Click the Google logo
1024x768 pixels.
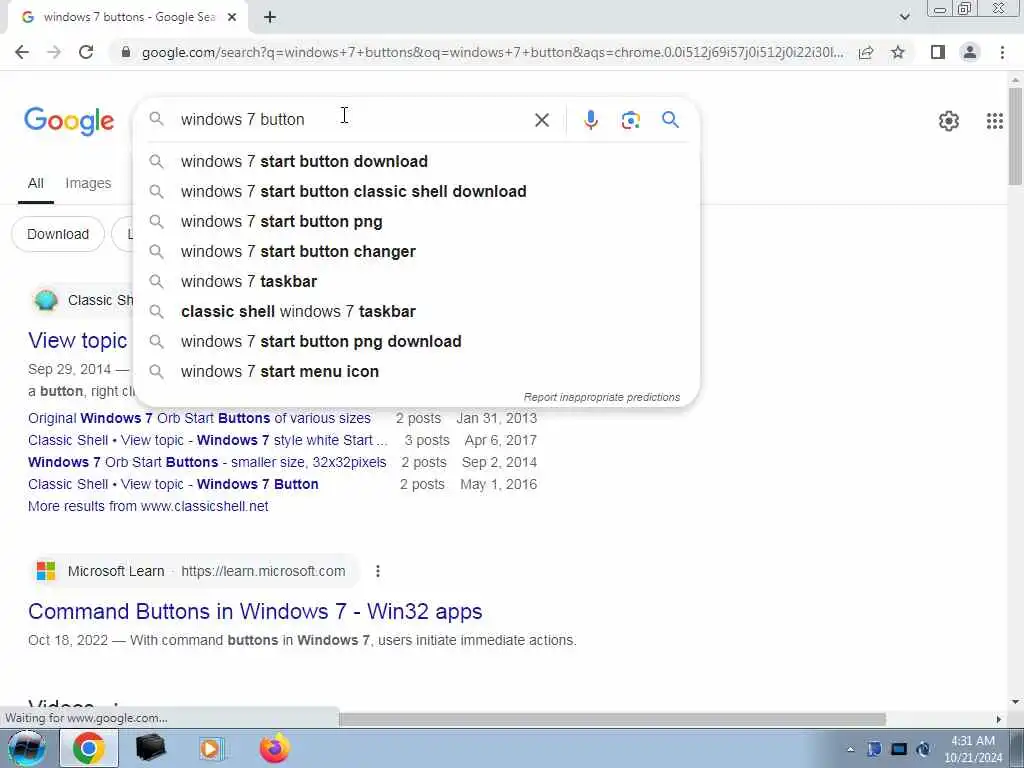tap(69, 121)
